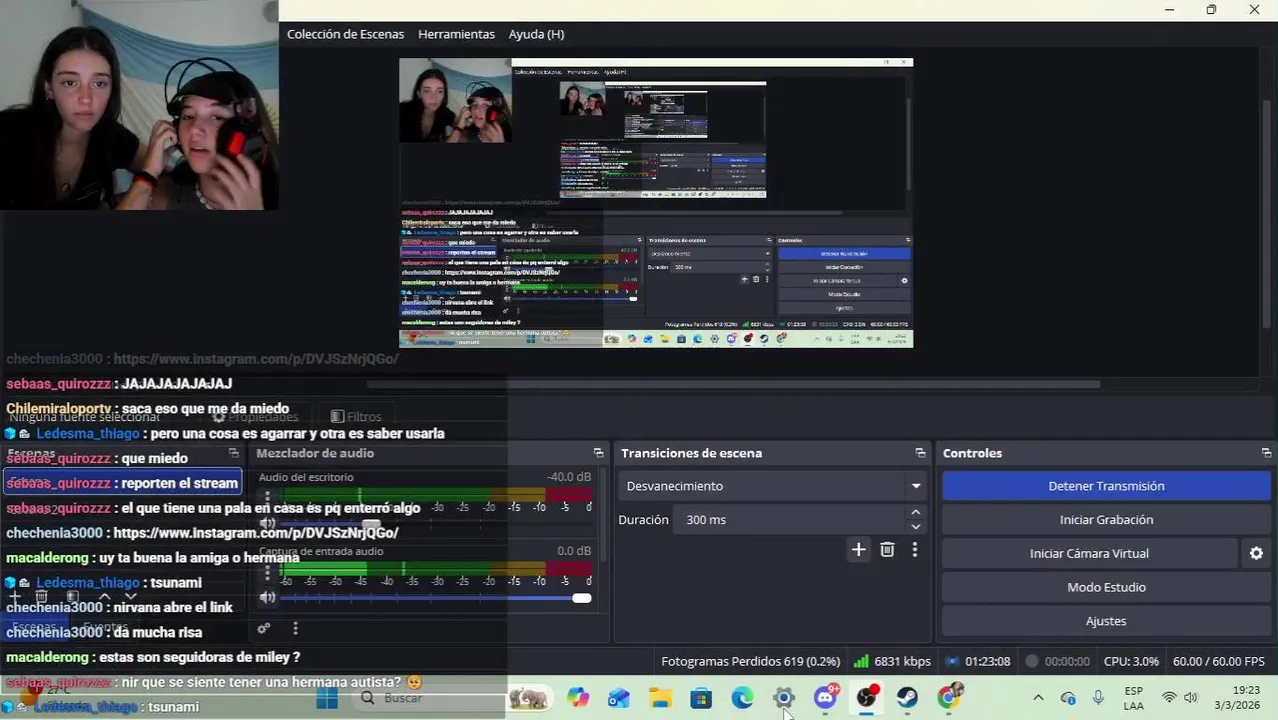
Task: Move the scene up with arrow icon
Action: 104,597
